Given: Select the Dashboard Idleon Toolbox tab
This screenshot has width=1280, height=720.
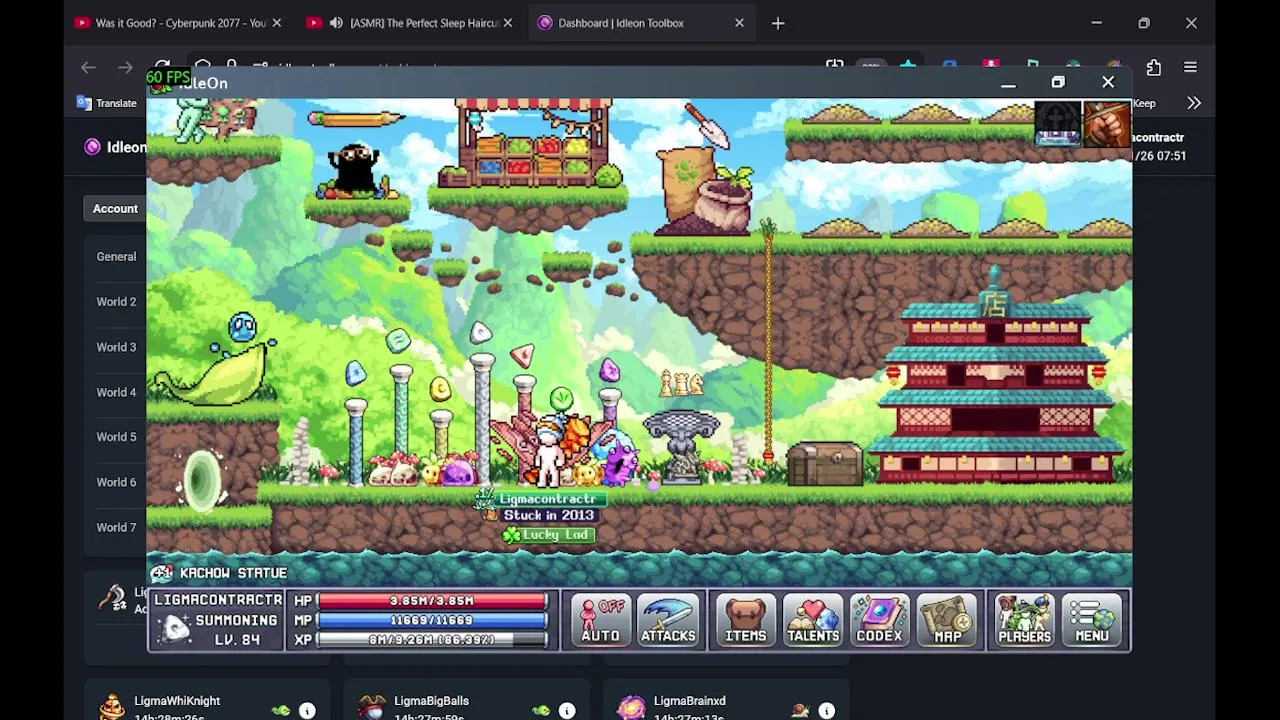Looking at the screenshot, I should coord(641,23).
